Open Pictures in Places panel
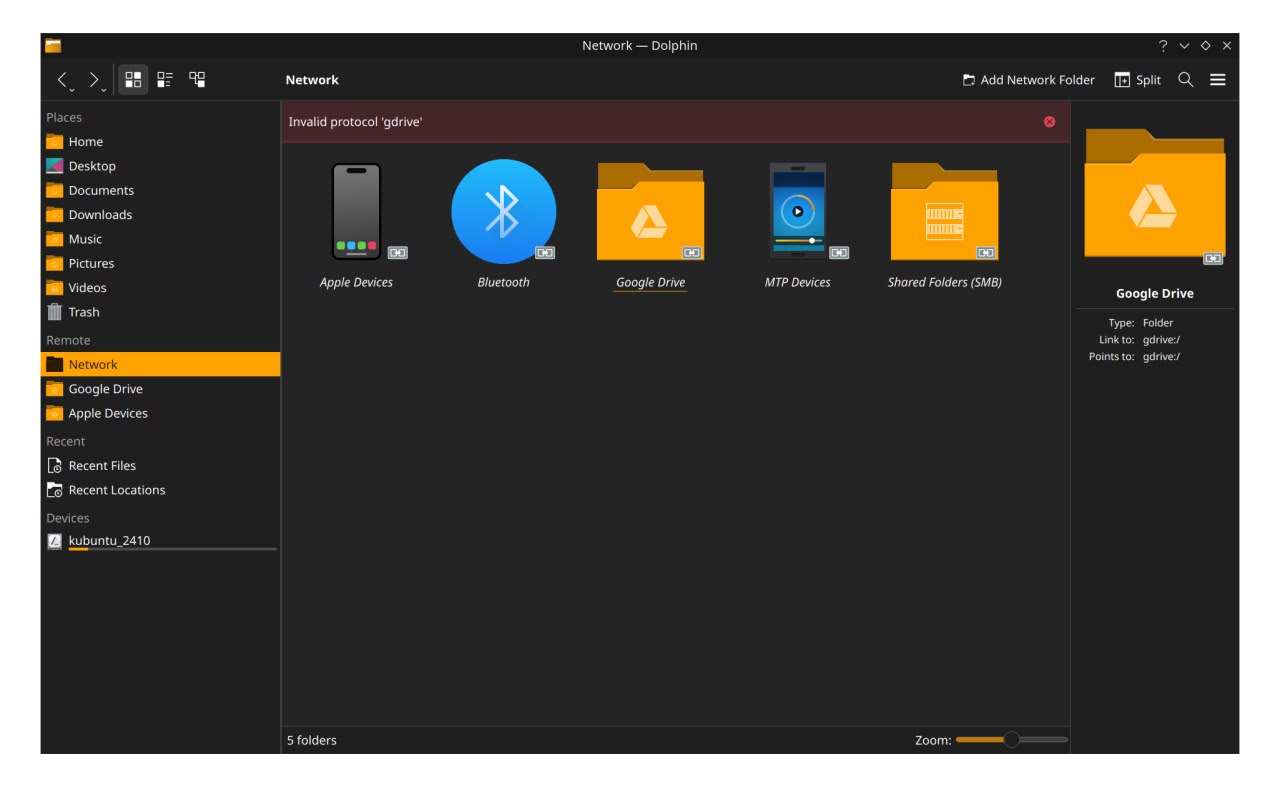The height and width of the screenshot is (802, 1280). [x=160, y=263]
